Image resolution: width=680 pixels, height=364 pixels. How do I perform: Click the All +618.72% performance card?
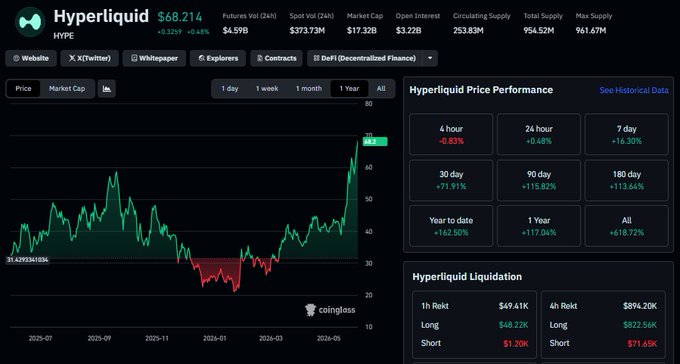(x=626, y=226)
